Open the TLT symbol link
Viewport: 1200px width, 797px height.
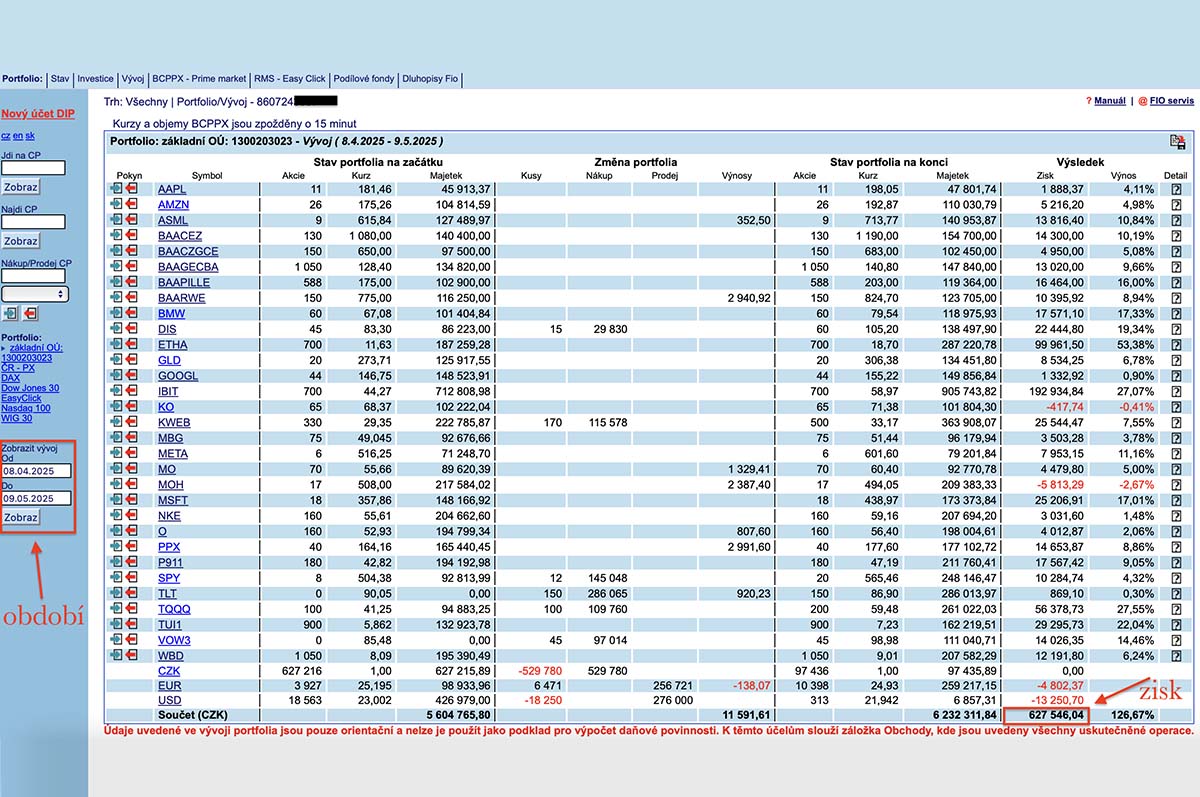[x=168, y=593]
